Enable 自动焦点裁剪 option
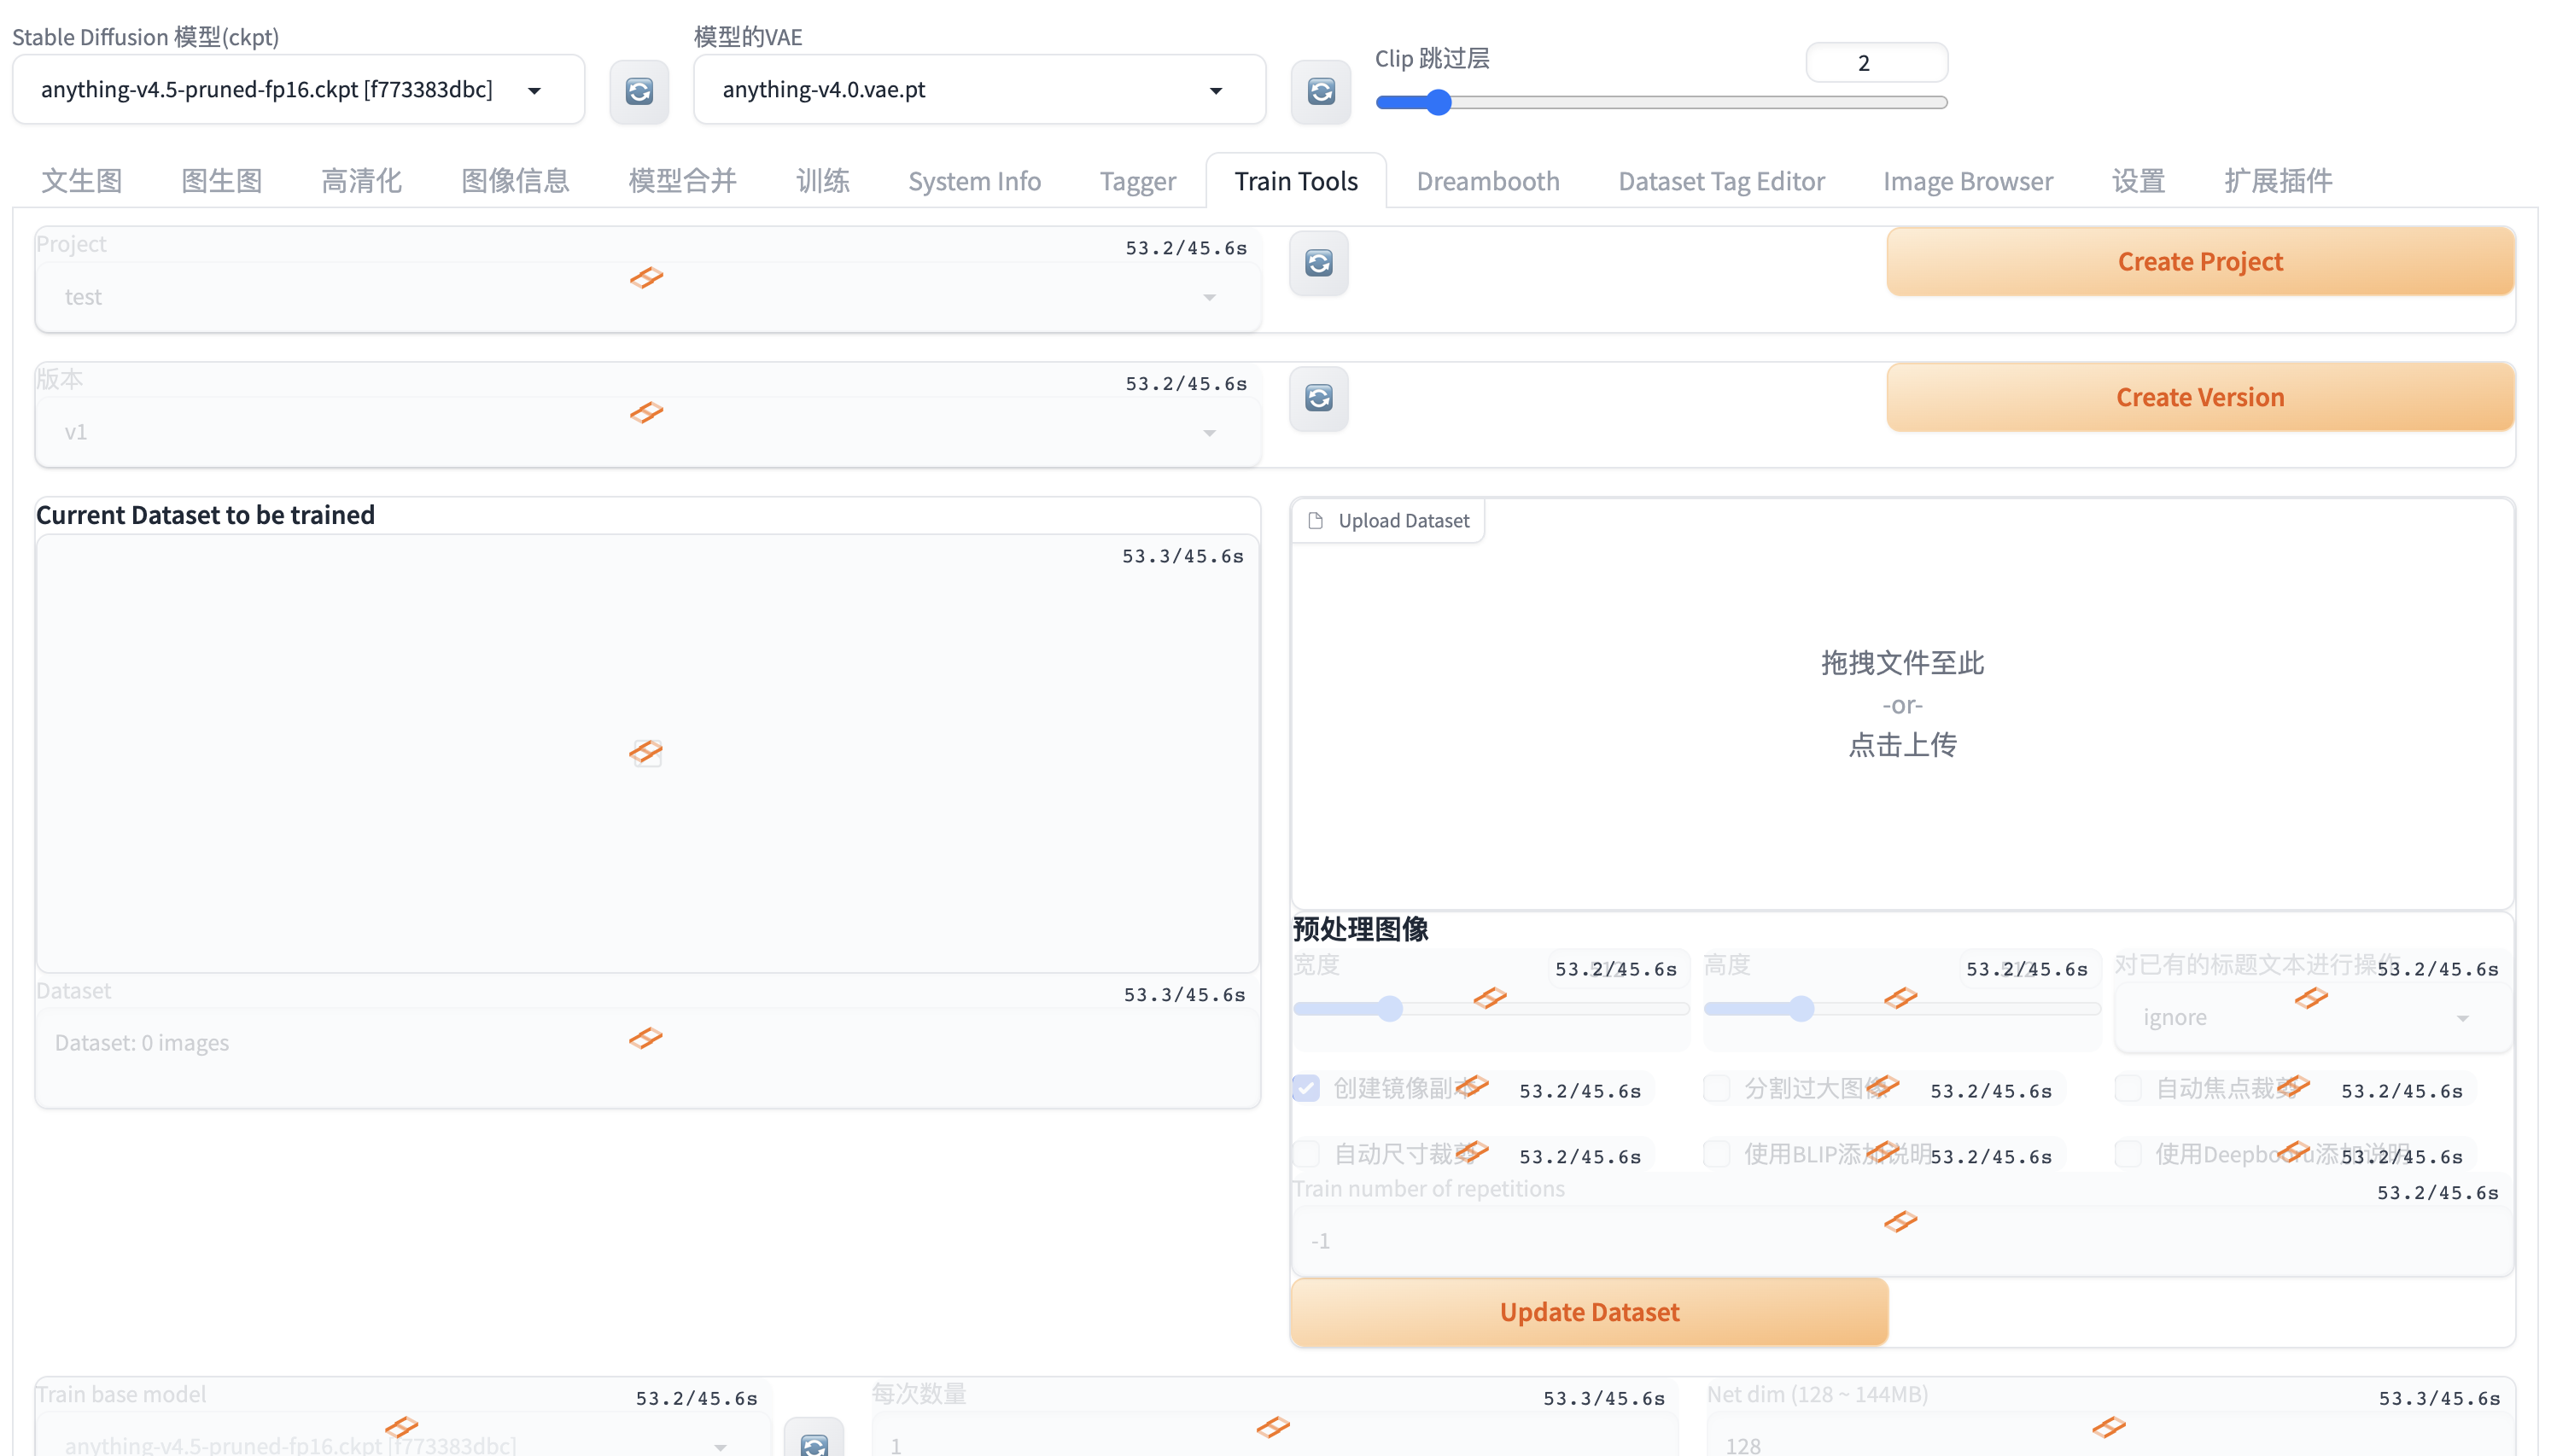 click(2128, 1087)
